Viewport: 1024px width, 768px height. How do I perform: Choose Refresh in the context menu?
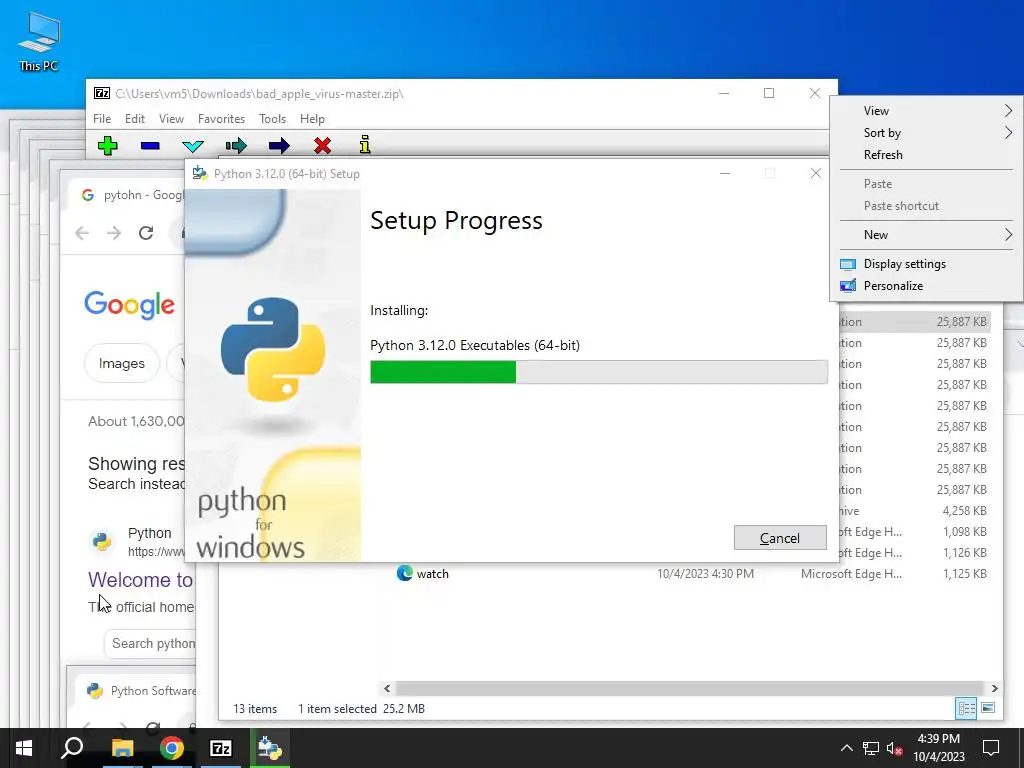click(x=927, y=155)
